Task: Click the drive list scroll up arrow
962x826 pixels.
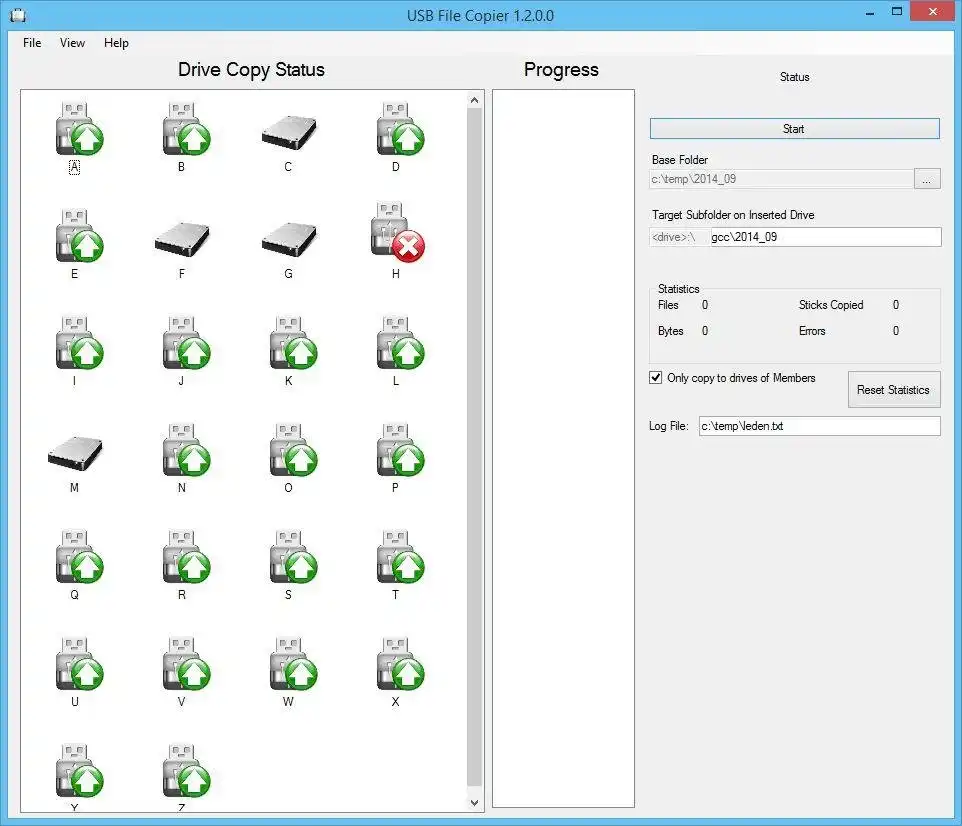Action: click(x=474, y=99)
